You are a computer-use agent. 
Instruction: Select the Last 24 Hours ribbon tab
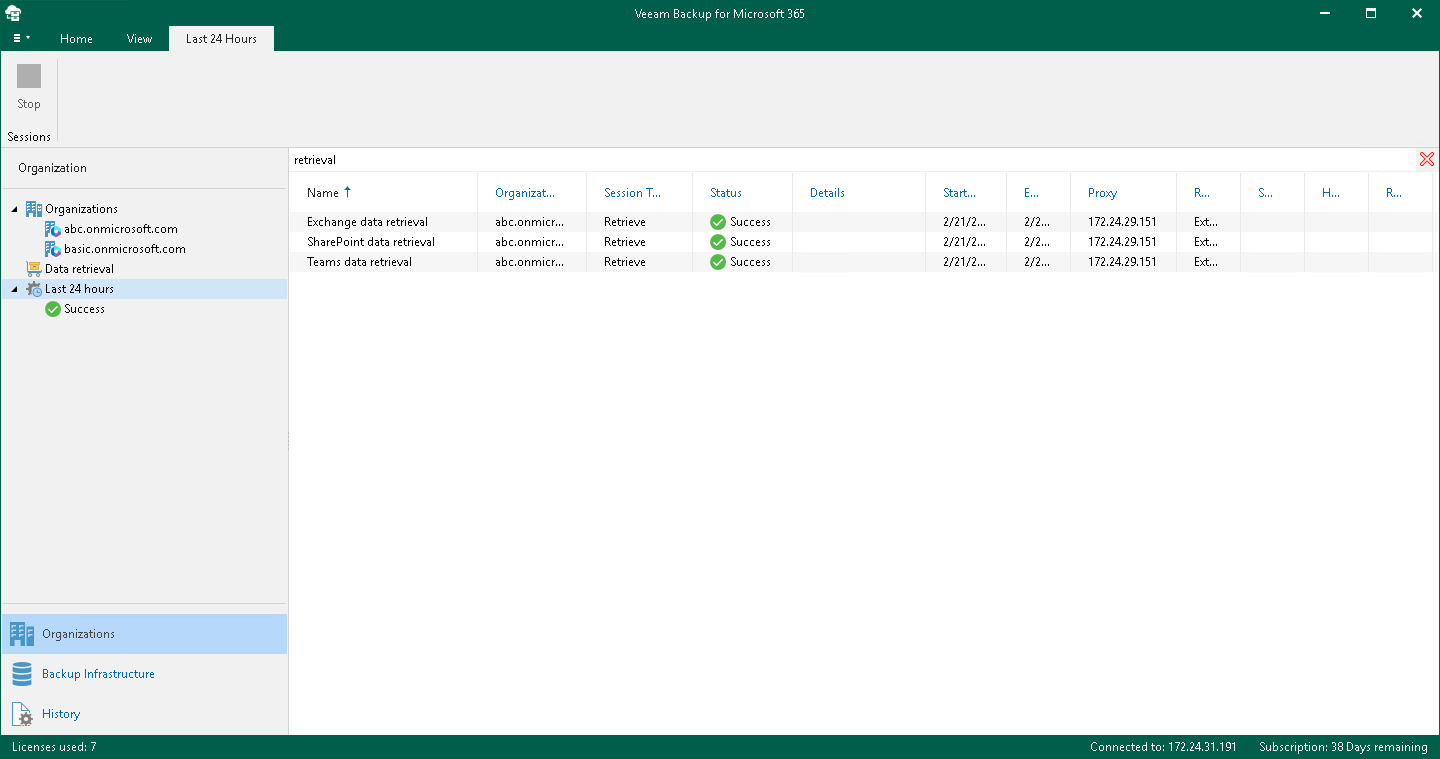click(x=221, y=39)
